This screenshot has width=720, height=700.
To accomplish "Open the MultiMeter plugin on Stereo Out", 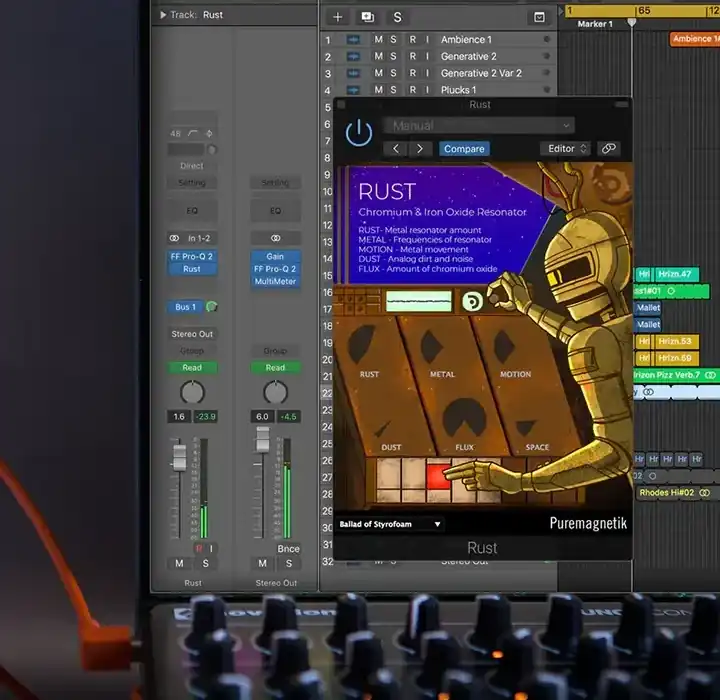I will click(x=275, y=281).
